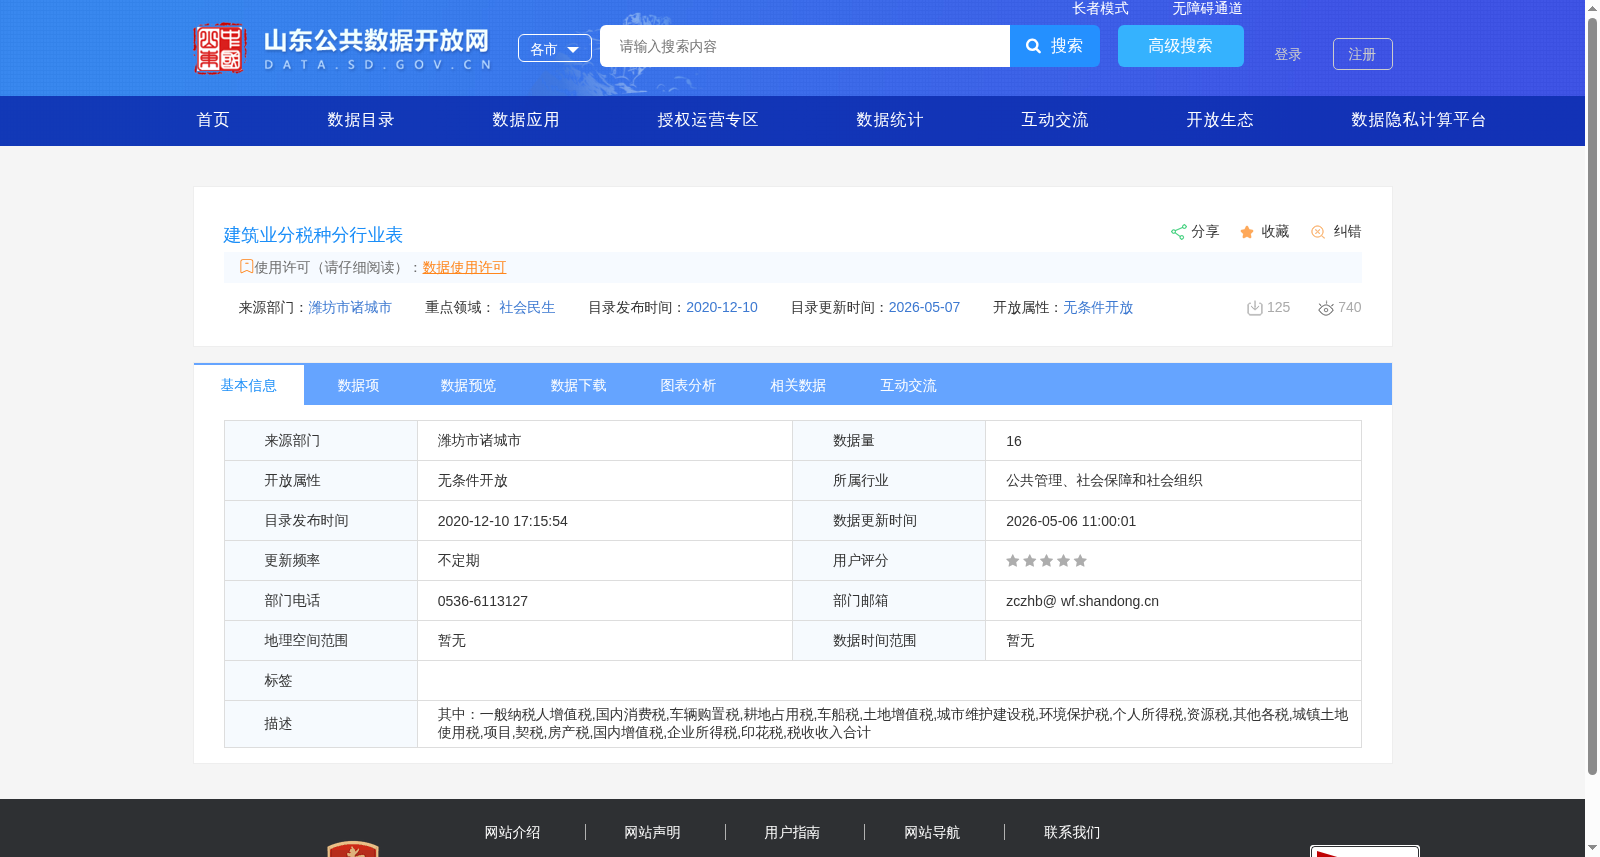Open 无障碍通道 accessibility channel
This screenshot has width=1600, height=857.
click(1207, 8)
